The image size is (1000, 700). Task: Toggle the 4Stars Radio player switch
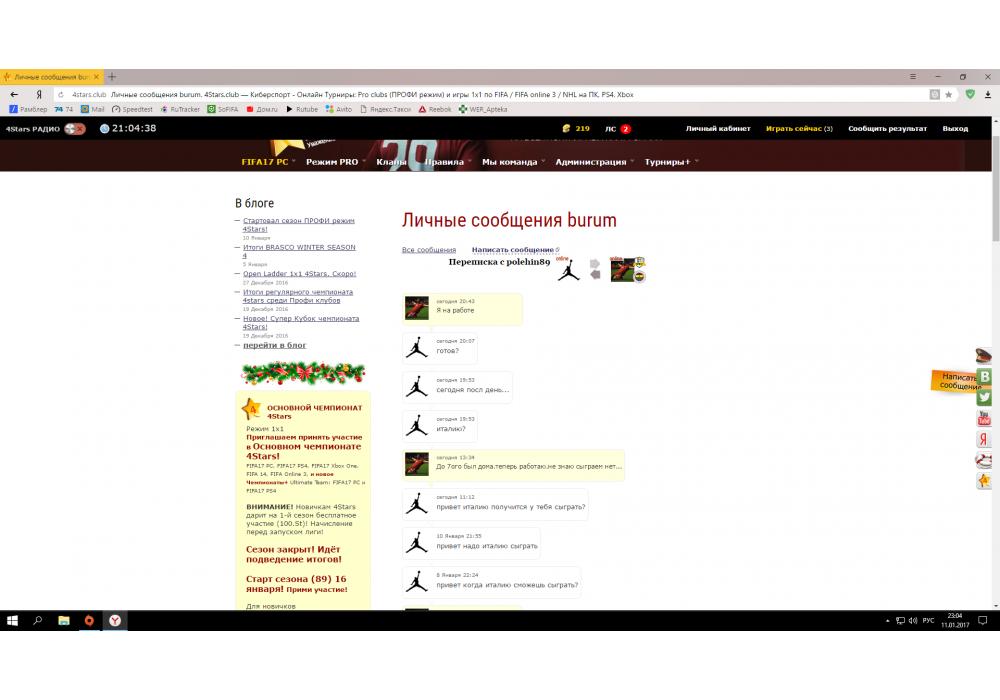click(75, 129)
